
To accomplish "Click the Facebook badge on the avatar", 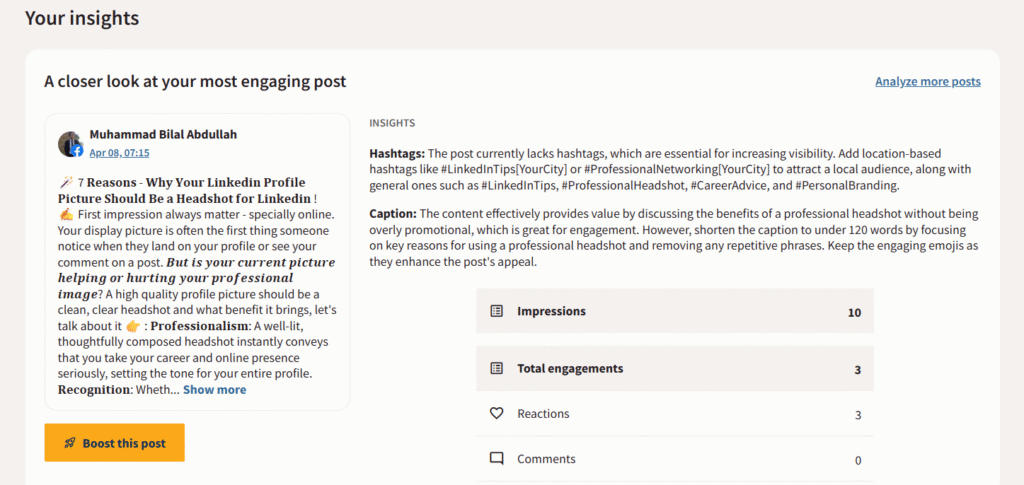I will [x=78, y=151].
